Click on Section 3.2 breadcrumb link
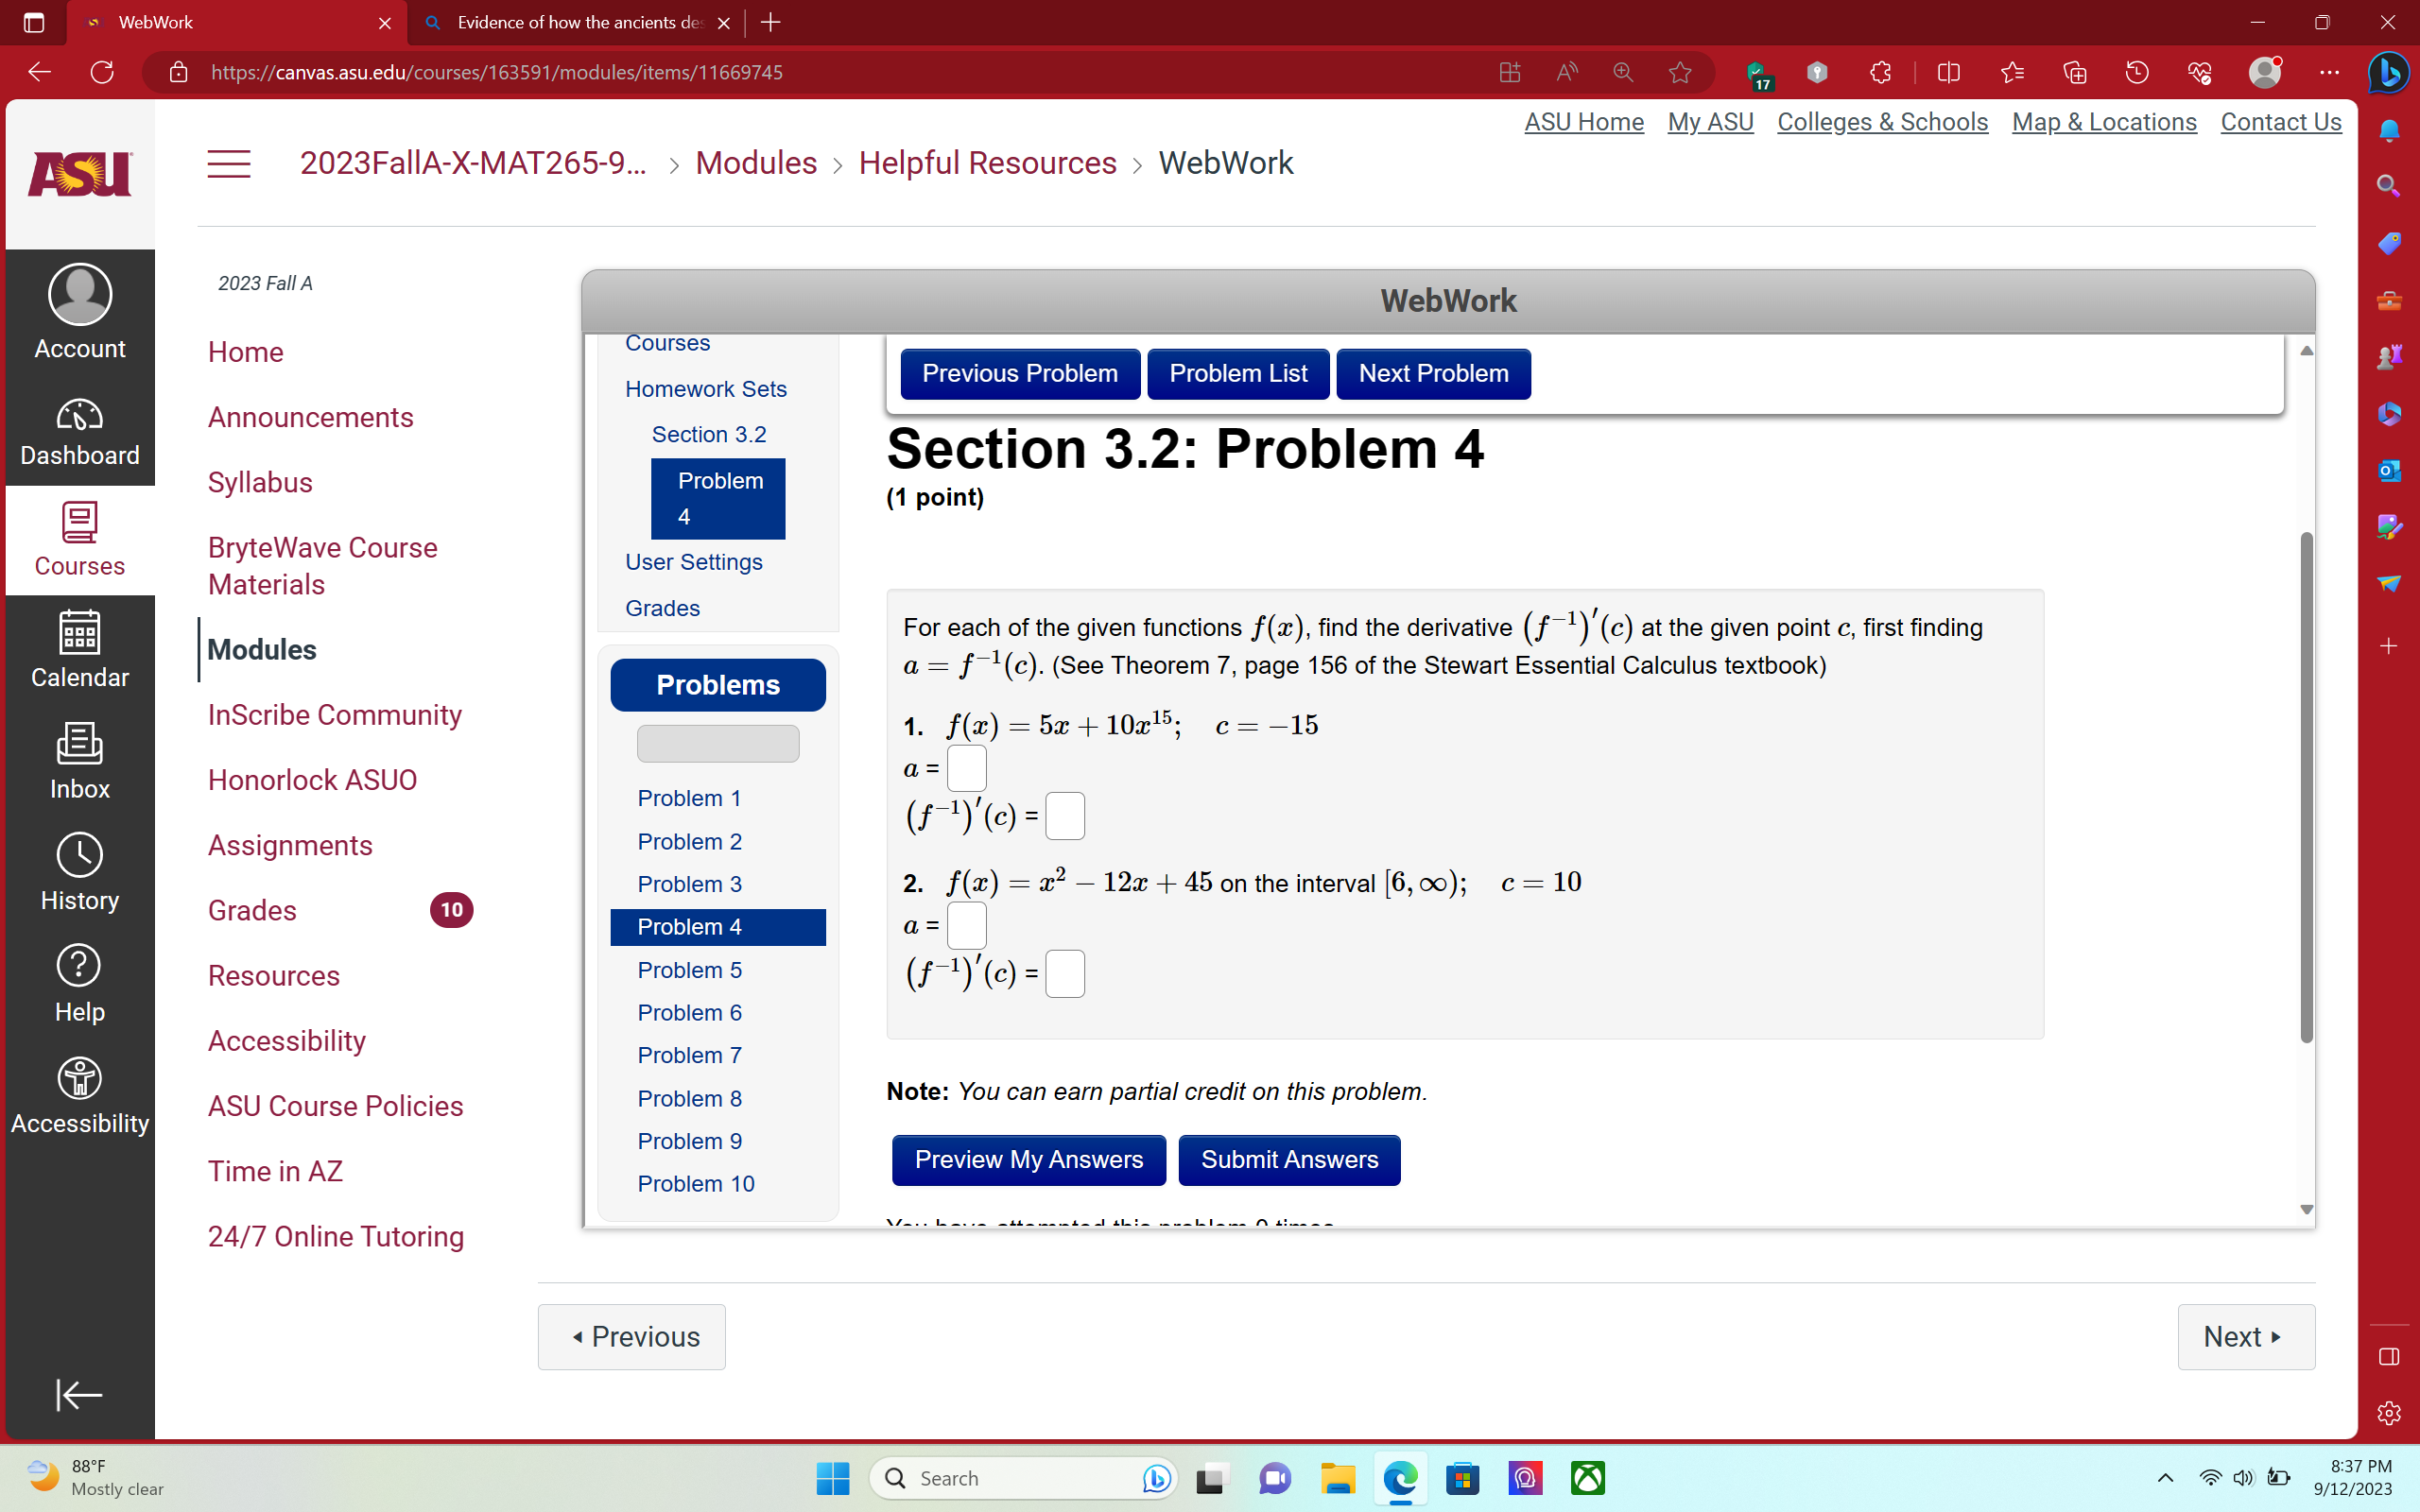2420x1512 pixels. [x=707, y=434]
